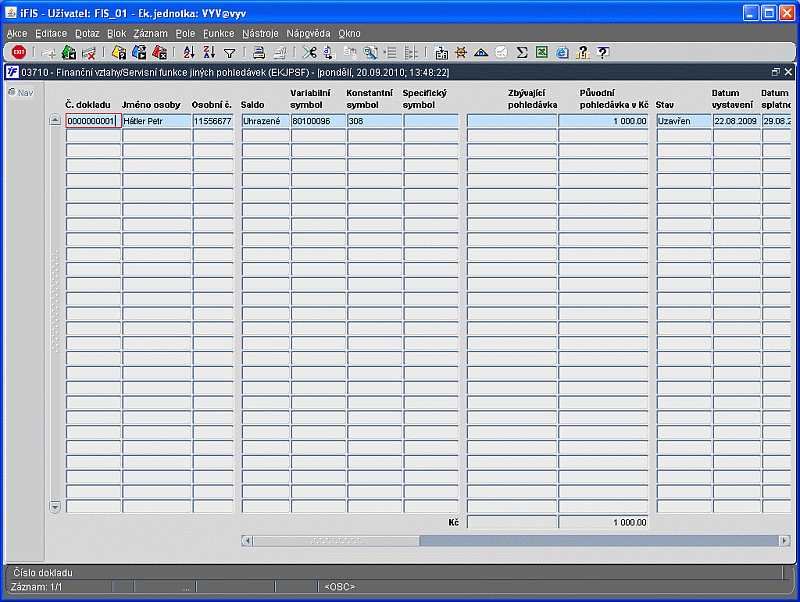Open the Nástroje menu
The width and height of the screenshot is (800, 602).
[x=260, y=33]
